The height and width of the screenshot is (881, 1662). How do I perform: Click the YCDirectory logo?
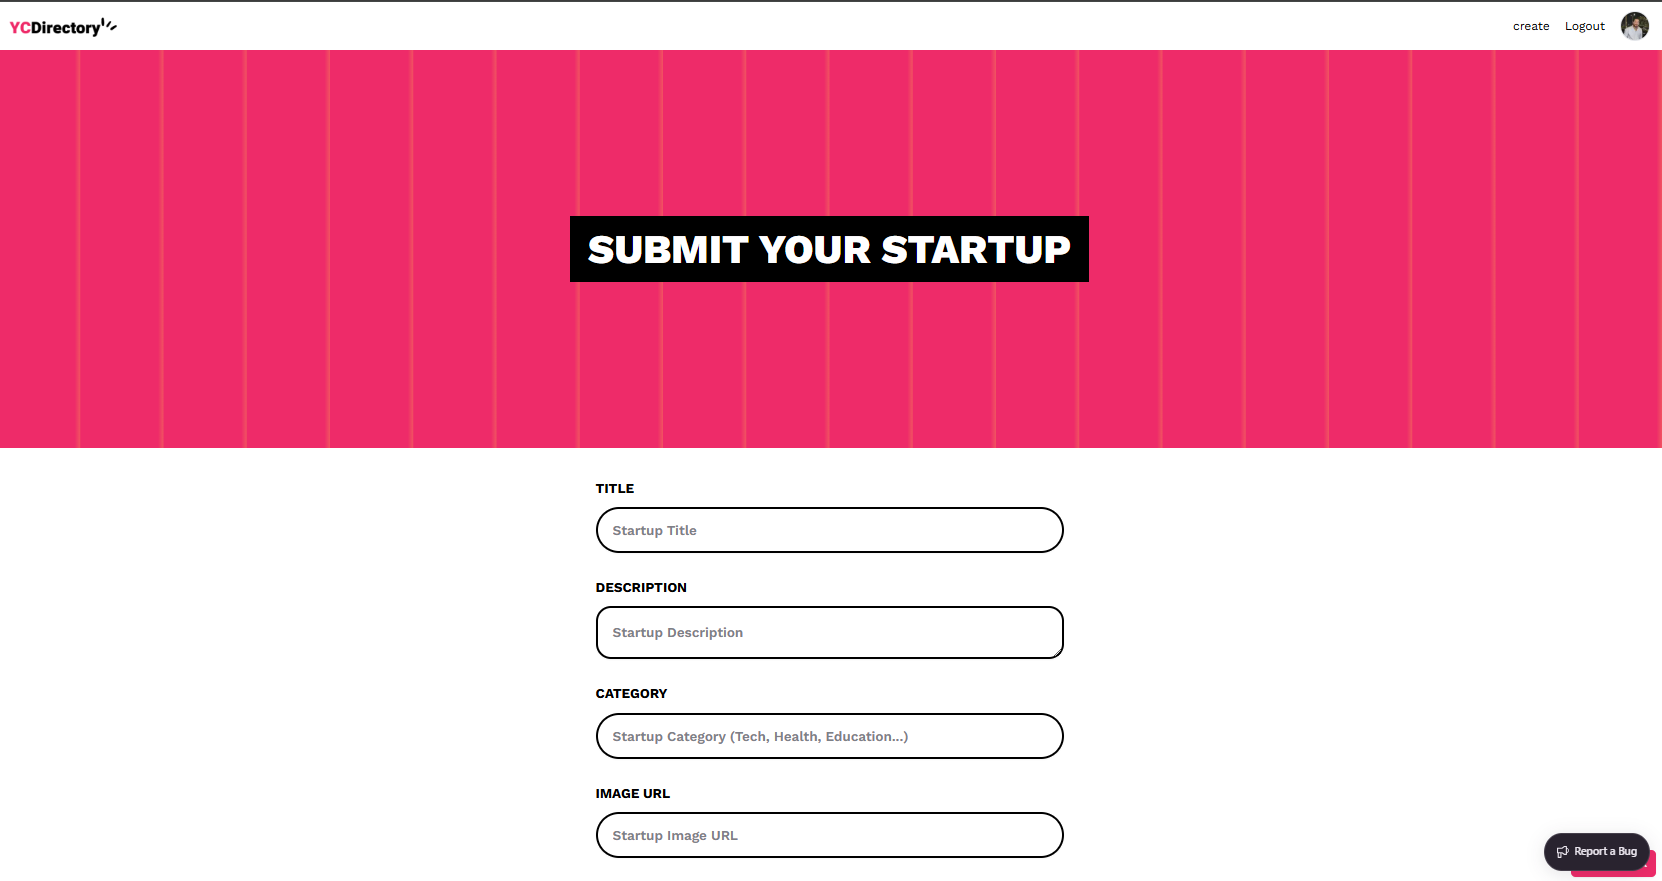[55, 28]
